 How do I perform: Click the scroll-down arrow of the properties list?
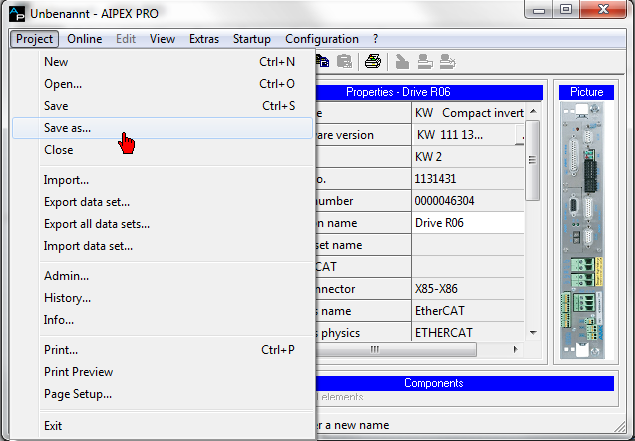[x=533, y=333]
